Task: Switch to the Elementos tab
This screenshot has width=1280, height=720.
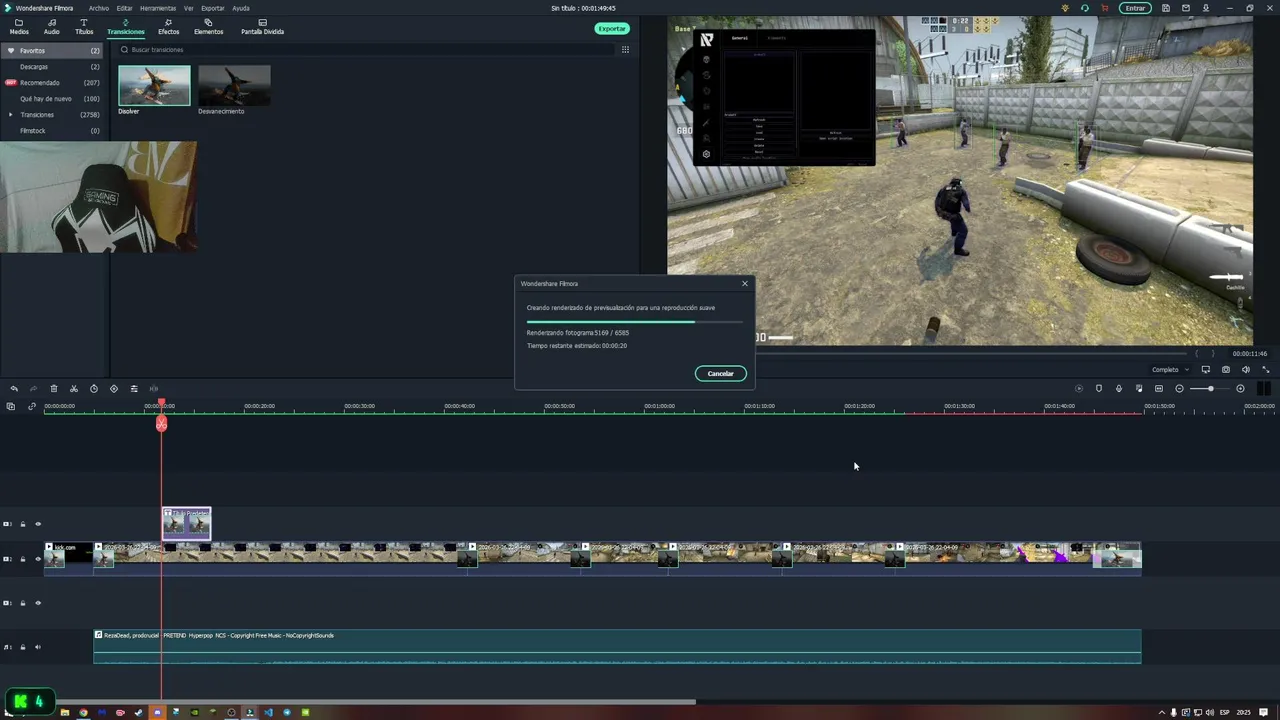Action: tap(208, 26)
